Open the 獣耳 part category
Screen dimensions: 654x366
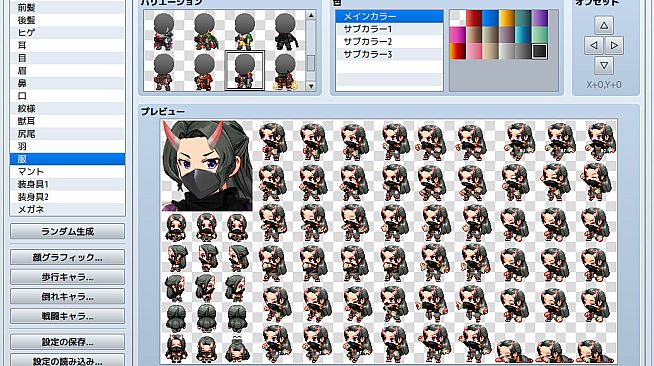pos(67,121)
